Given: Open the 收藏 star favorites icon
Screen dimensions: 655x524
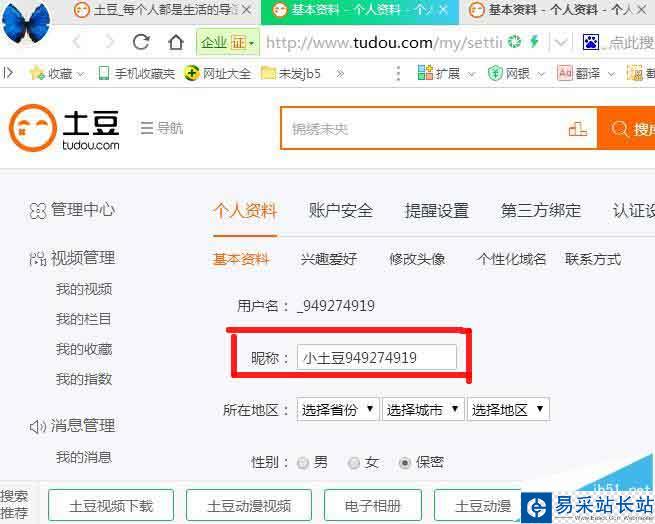Looking at the screenshot, I should [x=37, y=73].
